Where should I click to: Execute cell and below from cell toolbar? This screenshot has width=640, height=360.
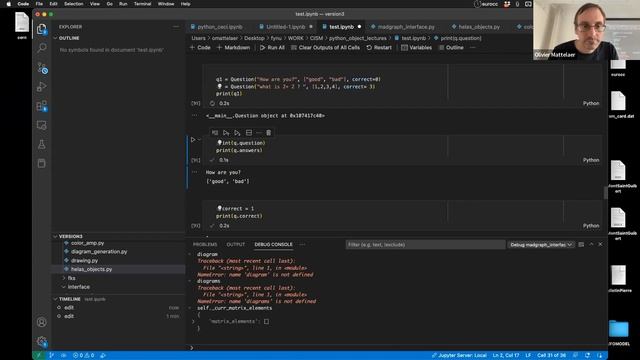[237, 133]
